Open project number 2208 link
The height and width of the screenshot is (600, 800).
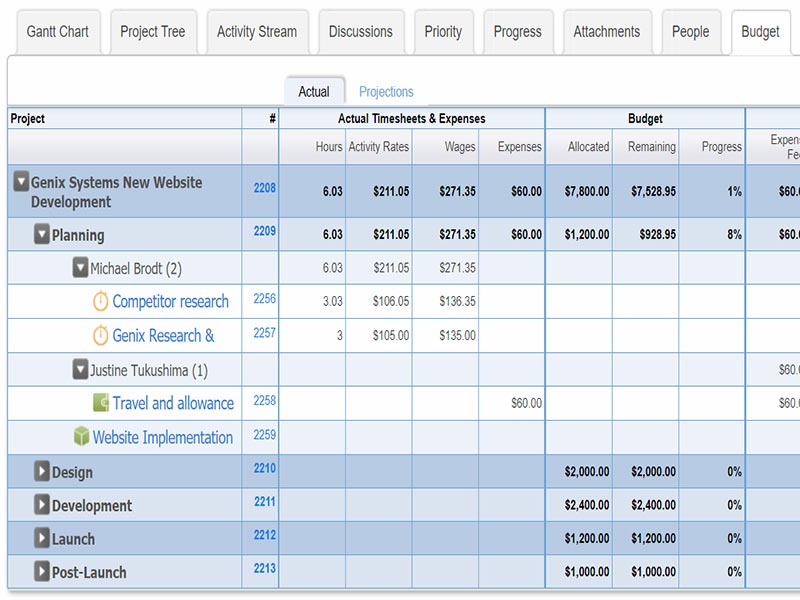click(x=264, y=188)
